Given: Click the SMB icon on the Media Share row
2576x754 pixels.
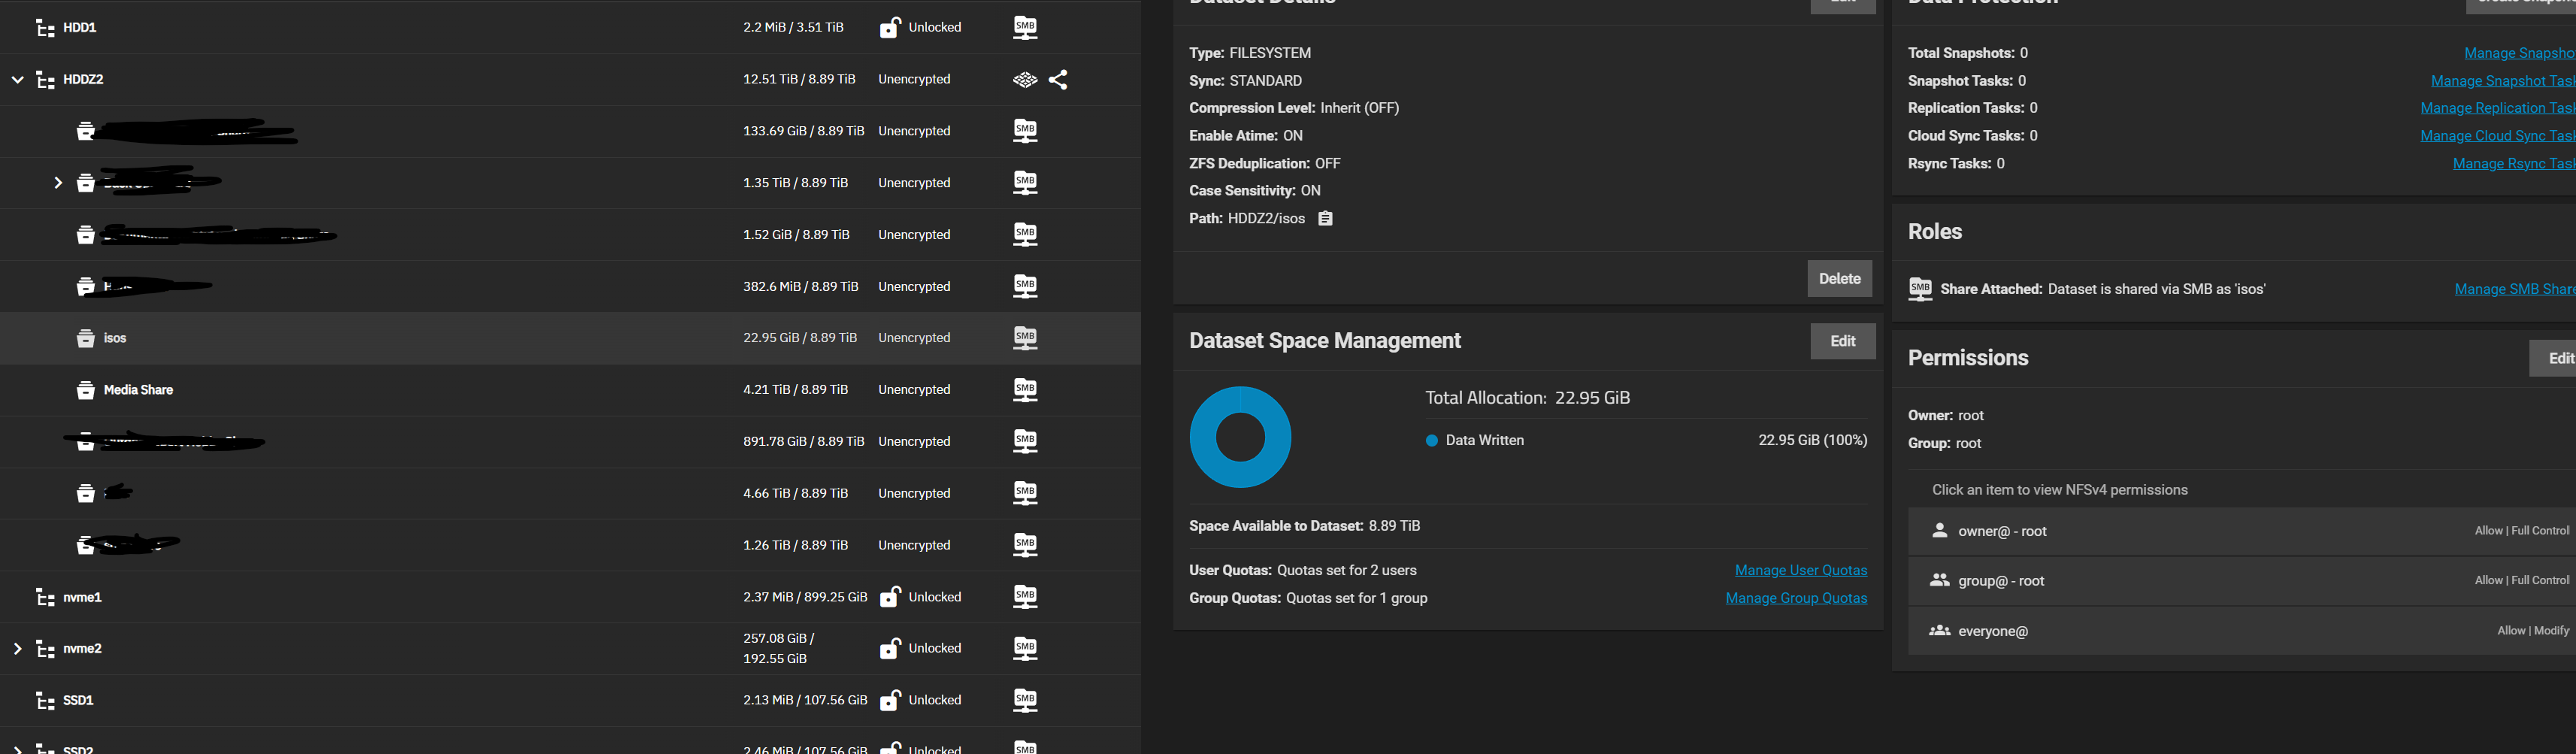Looking at the screenshot, I should tap(1024, 389).
